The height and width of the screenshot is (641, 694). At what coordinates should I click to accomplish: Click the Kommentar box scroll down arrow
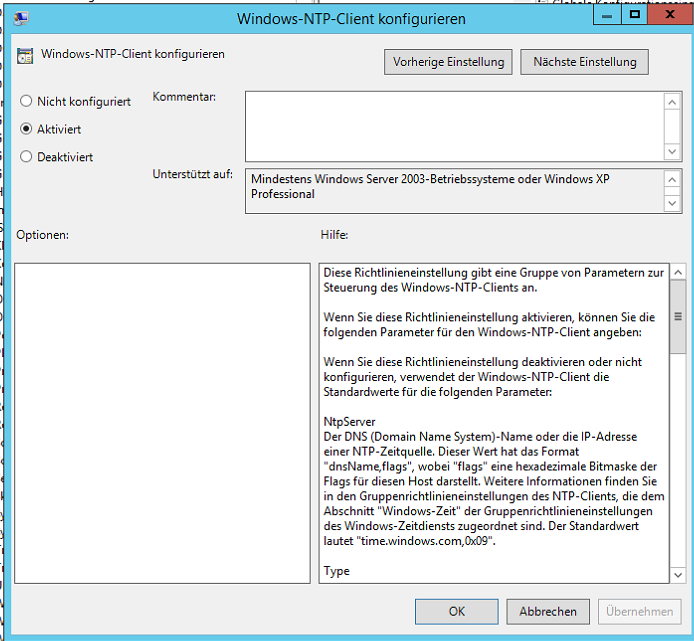(672, 151)
